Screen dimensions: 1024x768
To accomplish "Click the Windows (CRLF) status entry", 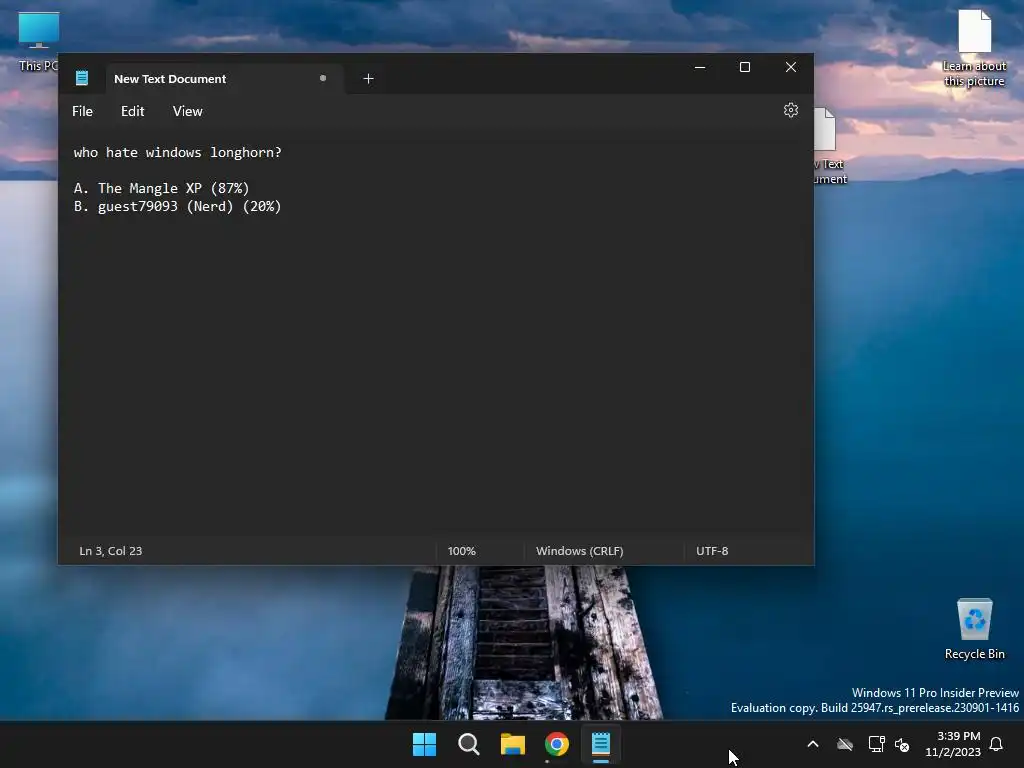I will (579, 551).
